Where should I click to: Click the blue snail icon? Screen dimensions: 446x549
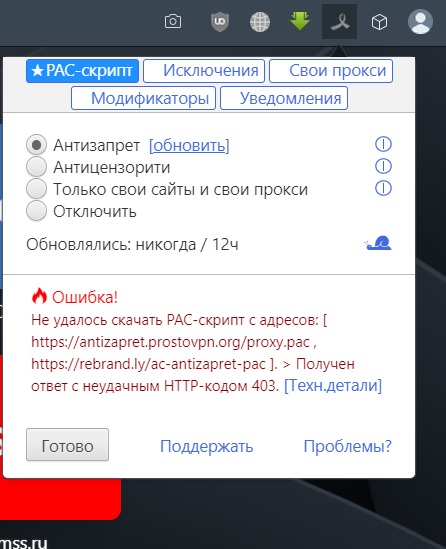click(378, 243)
